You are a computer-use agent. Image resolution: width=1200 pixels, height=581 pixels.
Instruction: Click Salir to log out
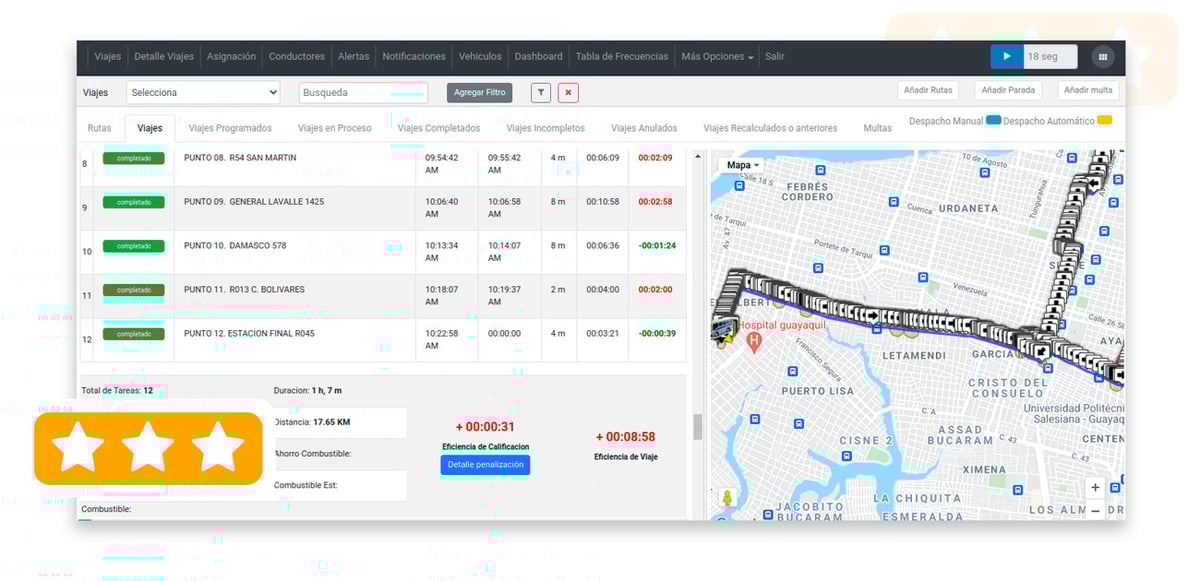tap(775, 57)
